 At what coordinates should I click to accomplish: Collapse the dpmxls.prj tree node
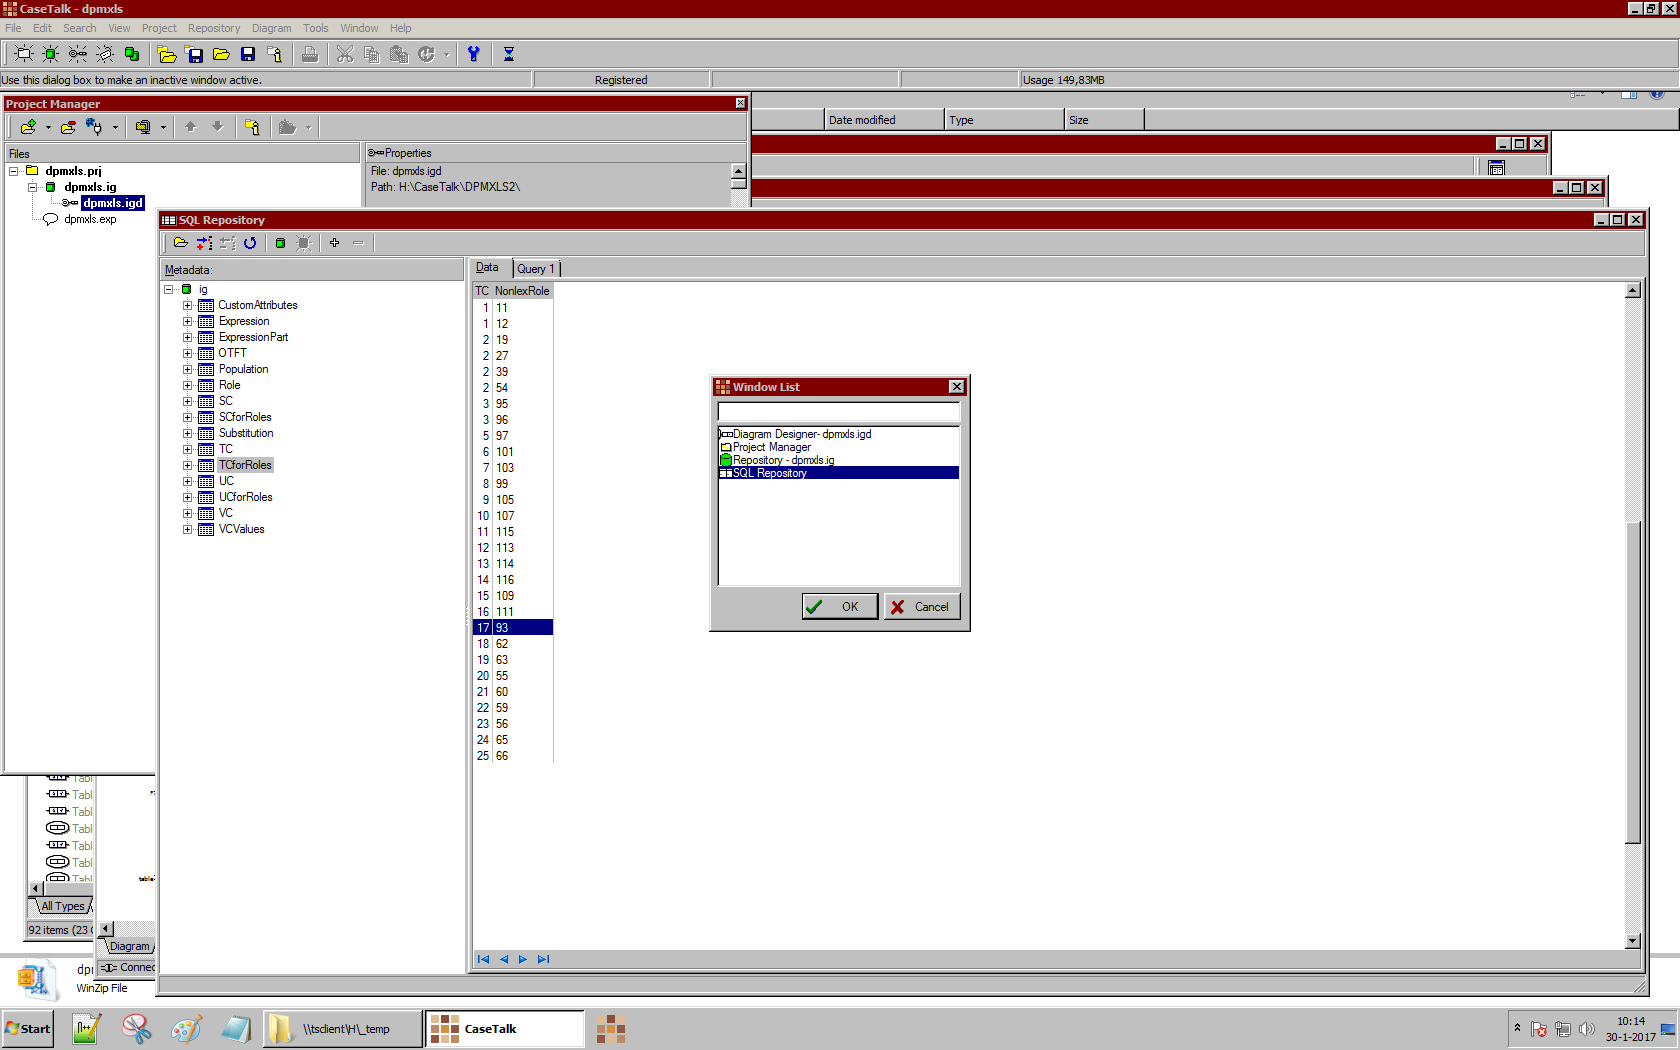coord(14,171)
